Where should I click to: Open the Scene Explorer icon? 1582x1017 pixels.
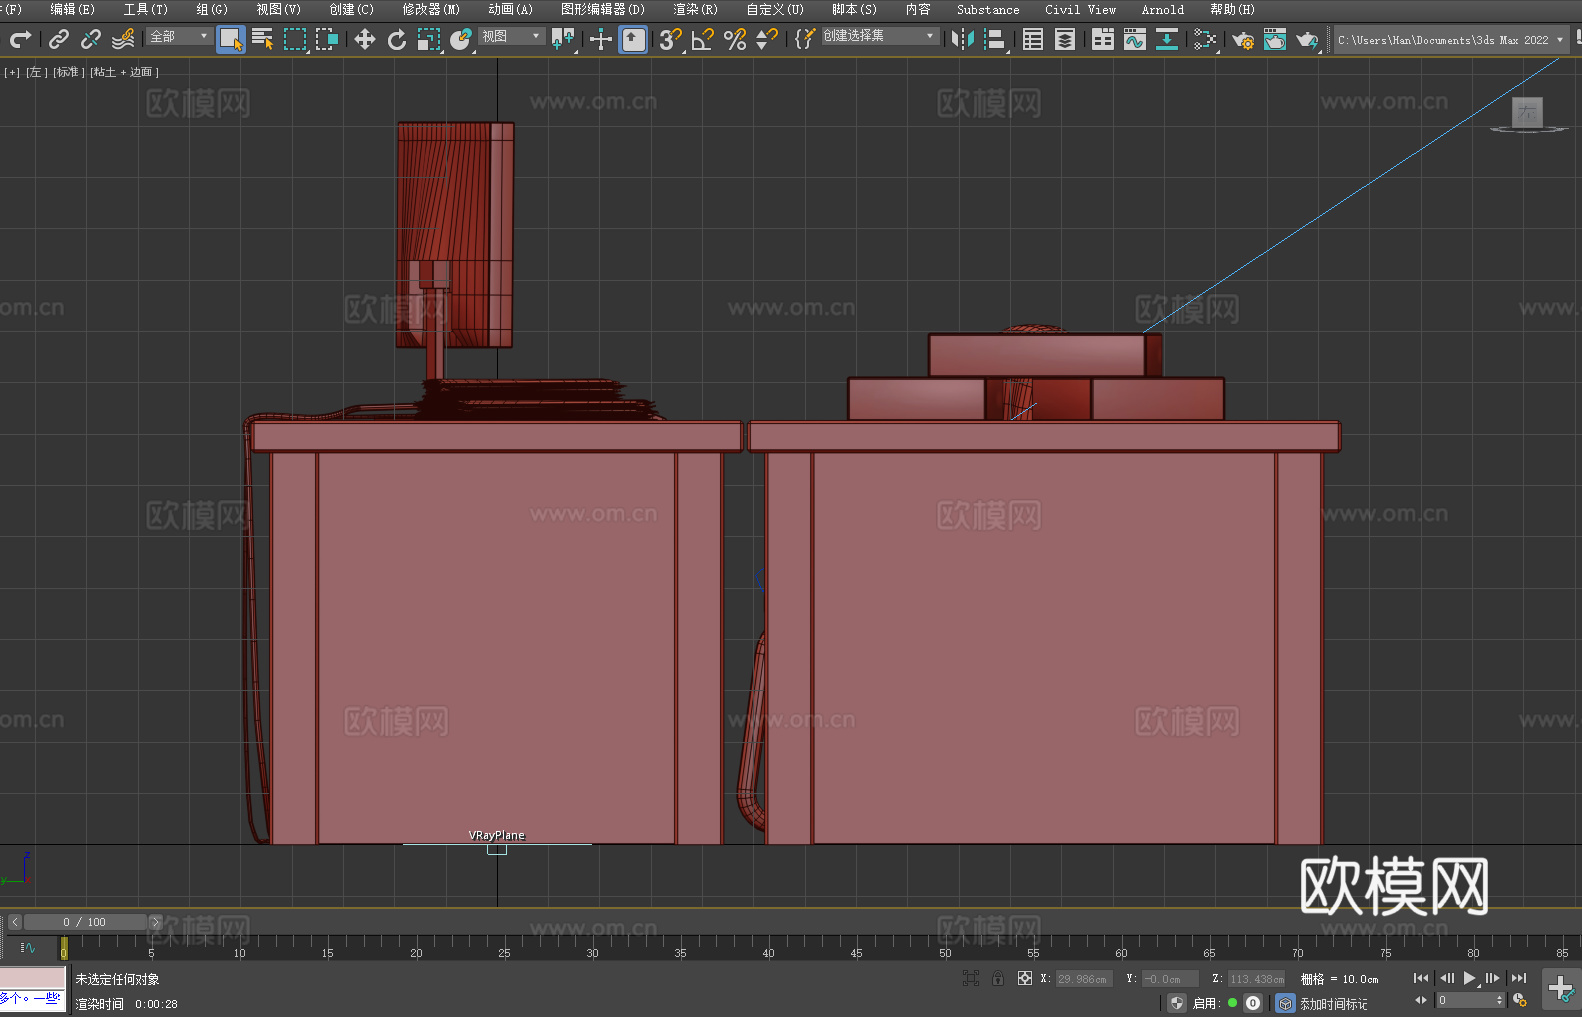click(x=1033, y=39)
